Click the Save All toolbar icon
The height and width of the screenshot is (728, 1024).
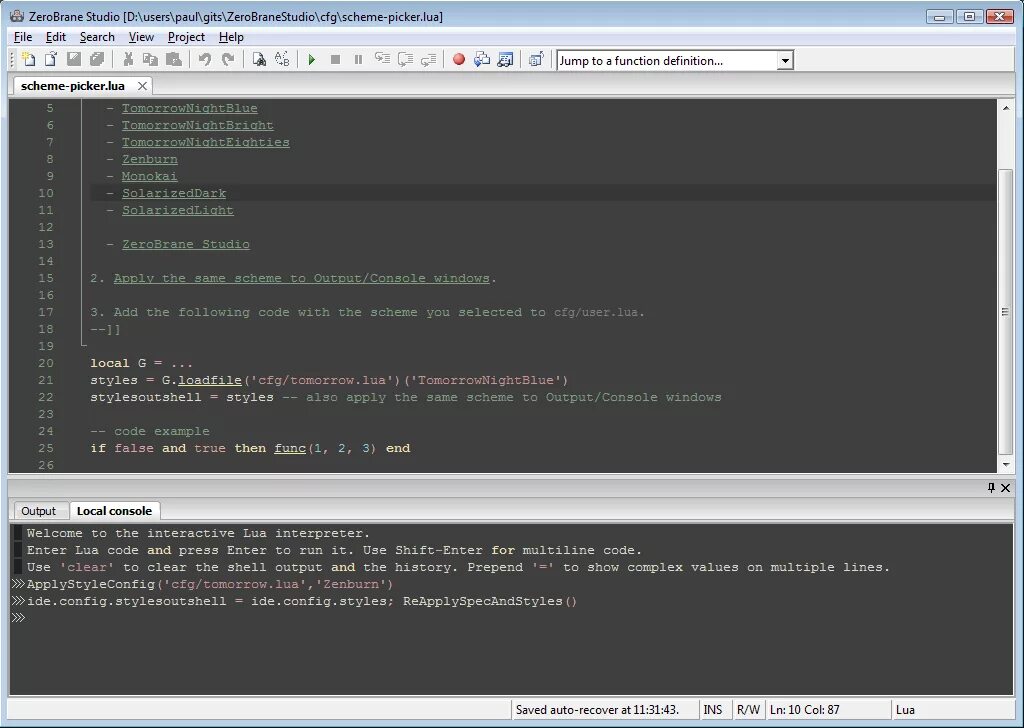pos(97,59)
